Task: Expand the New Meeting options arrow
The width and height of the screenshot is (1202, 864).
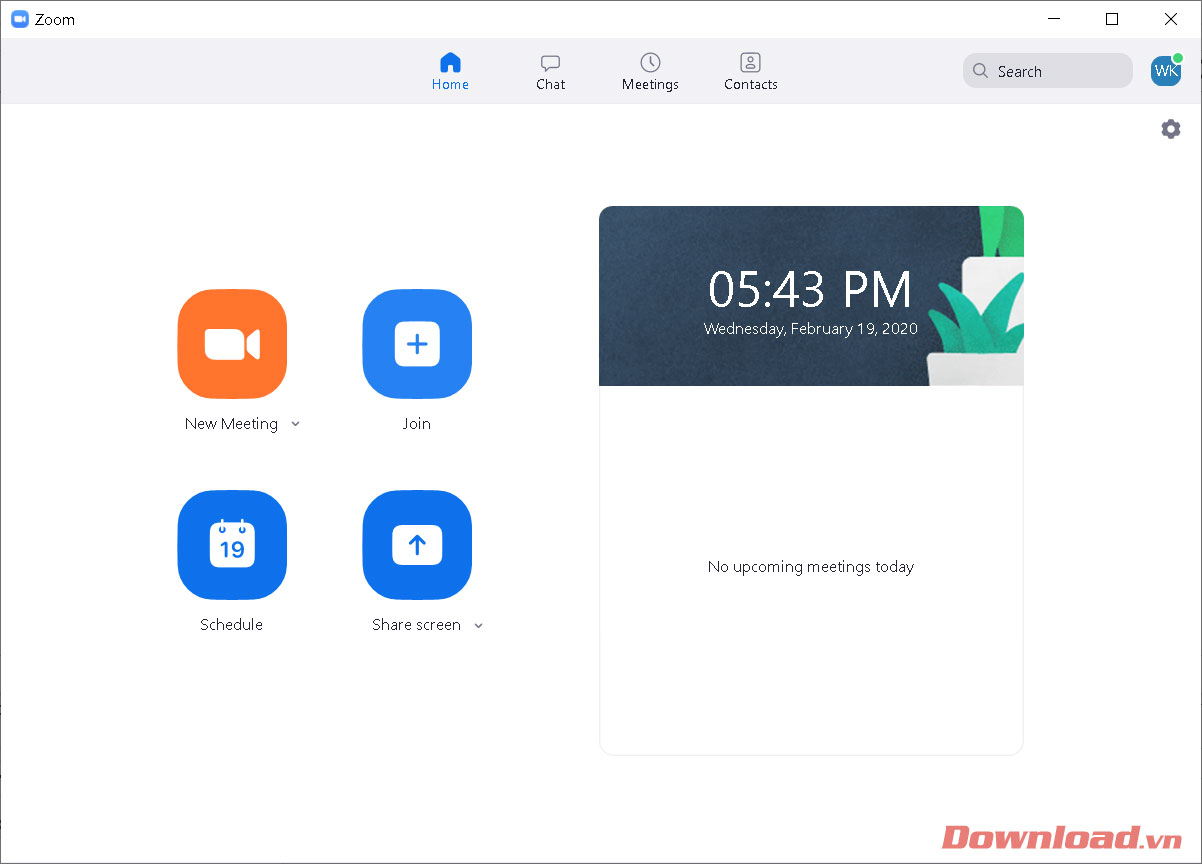Action: 295,424
